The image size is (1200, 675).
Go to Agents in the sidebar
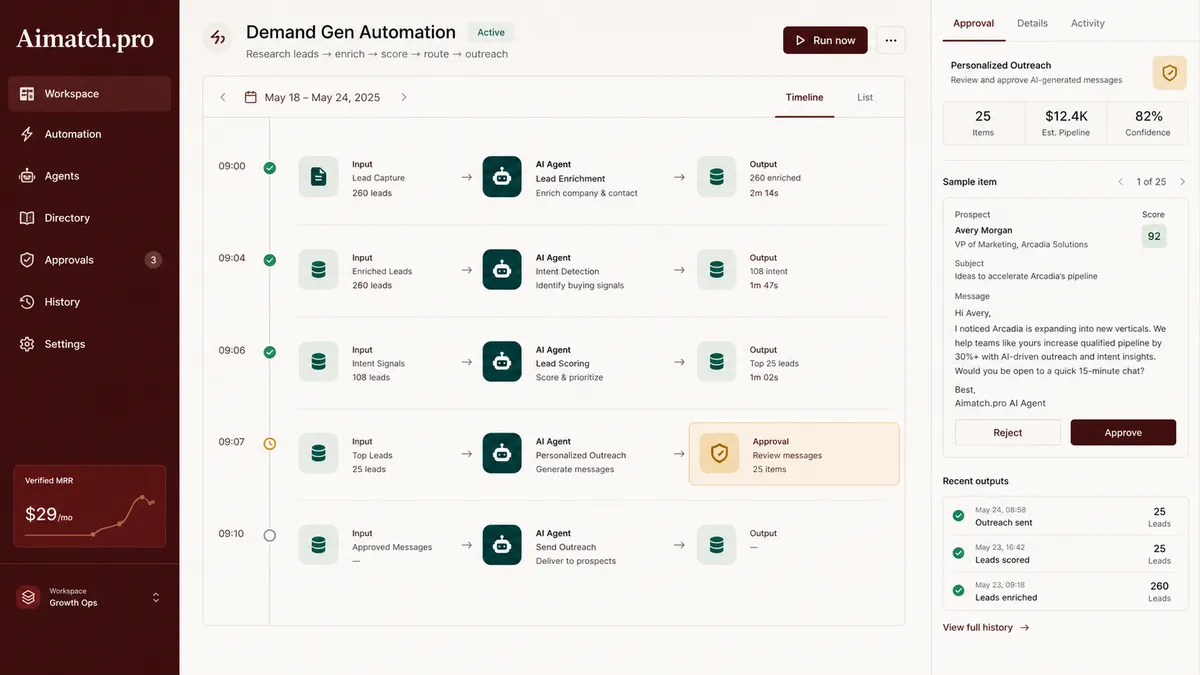(89, 176)
